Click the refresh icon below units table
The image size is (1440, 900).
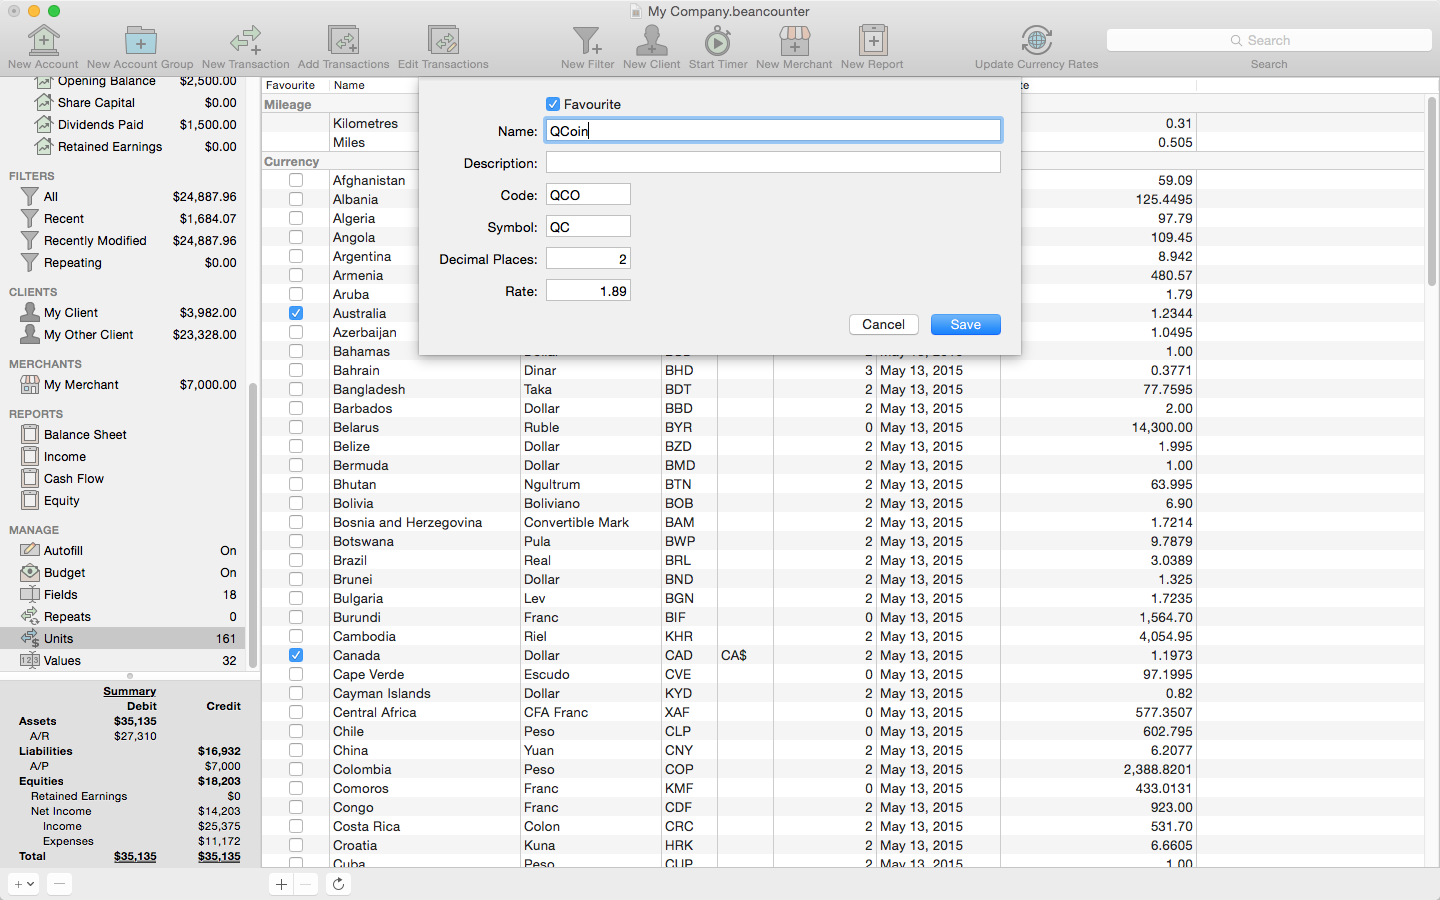(x=338, y=883)
